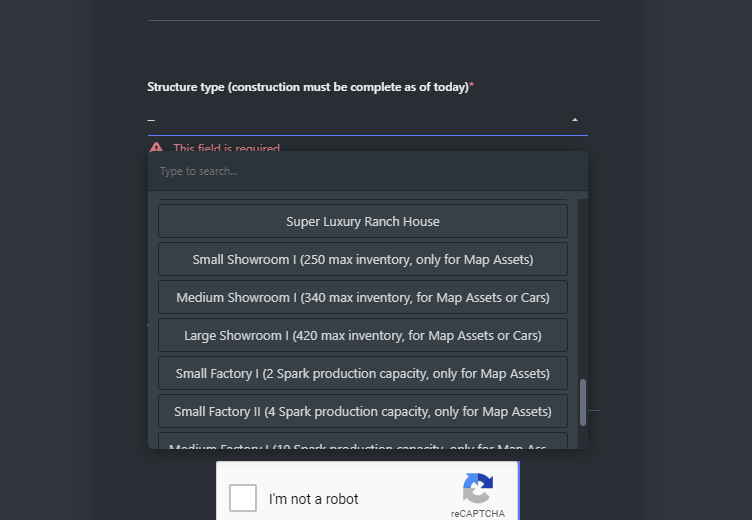Click the scrollbar track above the thumb
Viewport: 752px width, 520px height.
(583, 289)
